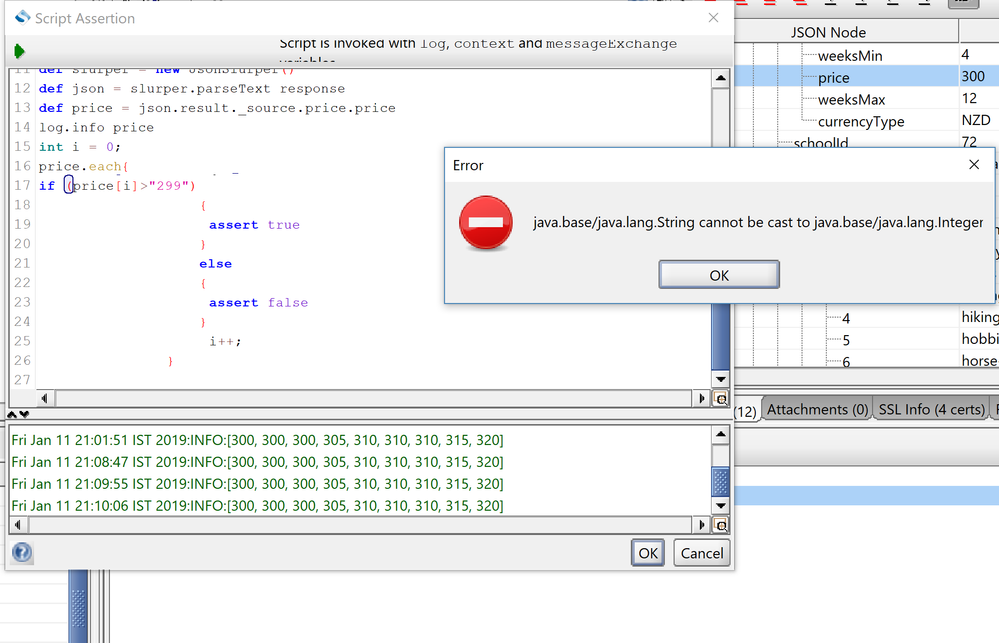Cancel the Script Assertion dialog
Image resolution: width=999 pixels, height=643 pixels.
click(701, 553)
